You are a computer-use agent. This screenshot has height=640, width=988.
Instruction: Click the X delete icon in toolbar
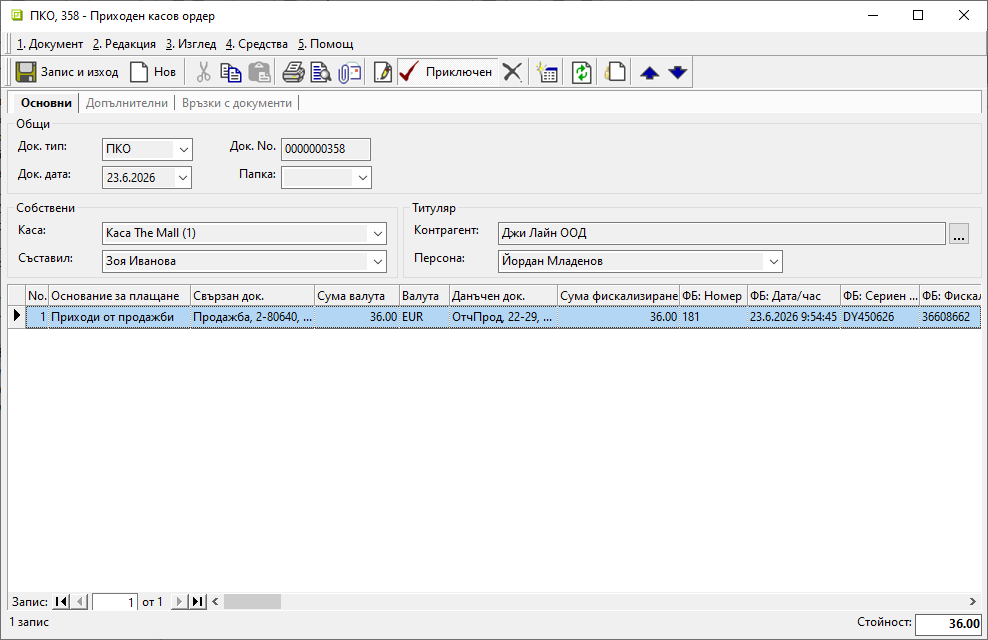(512, 72)
